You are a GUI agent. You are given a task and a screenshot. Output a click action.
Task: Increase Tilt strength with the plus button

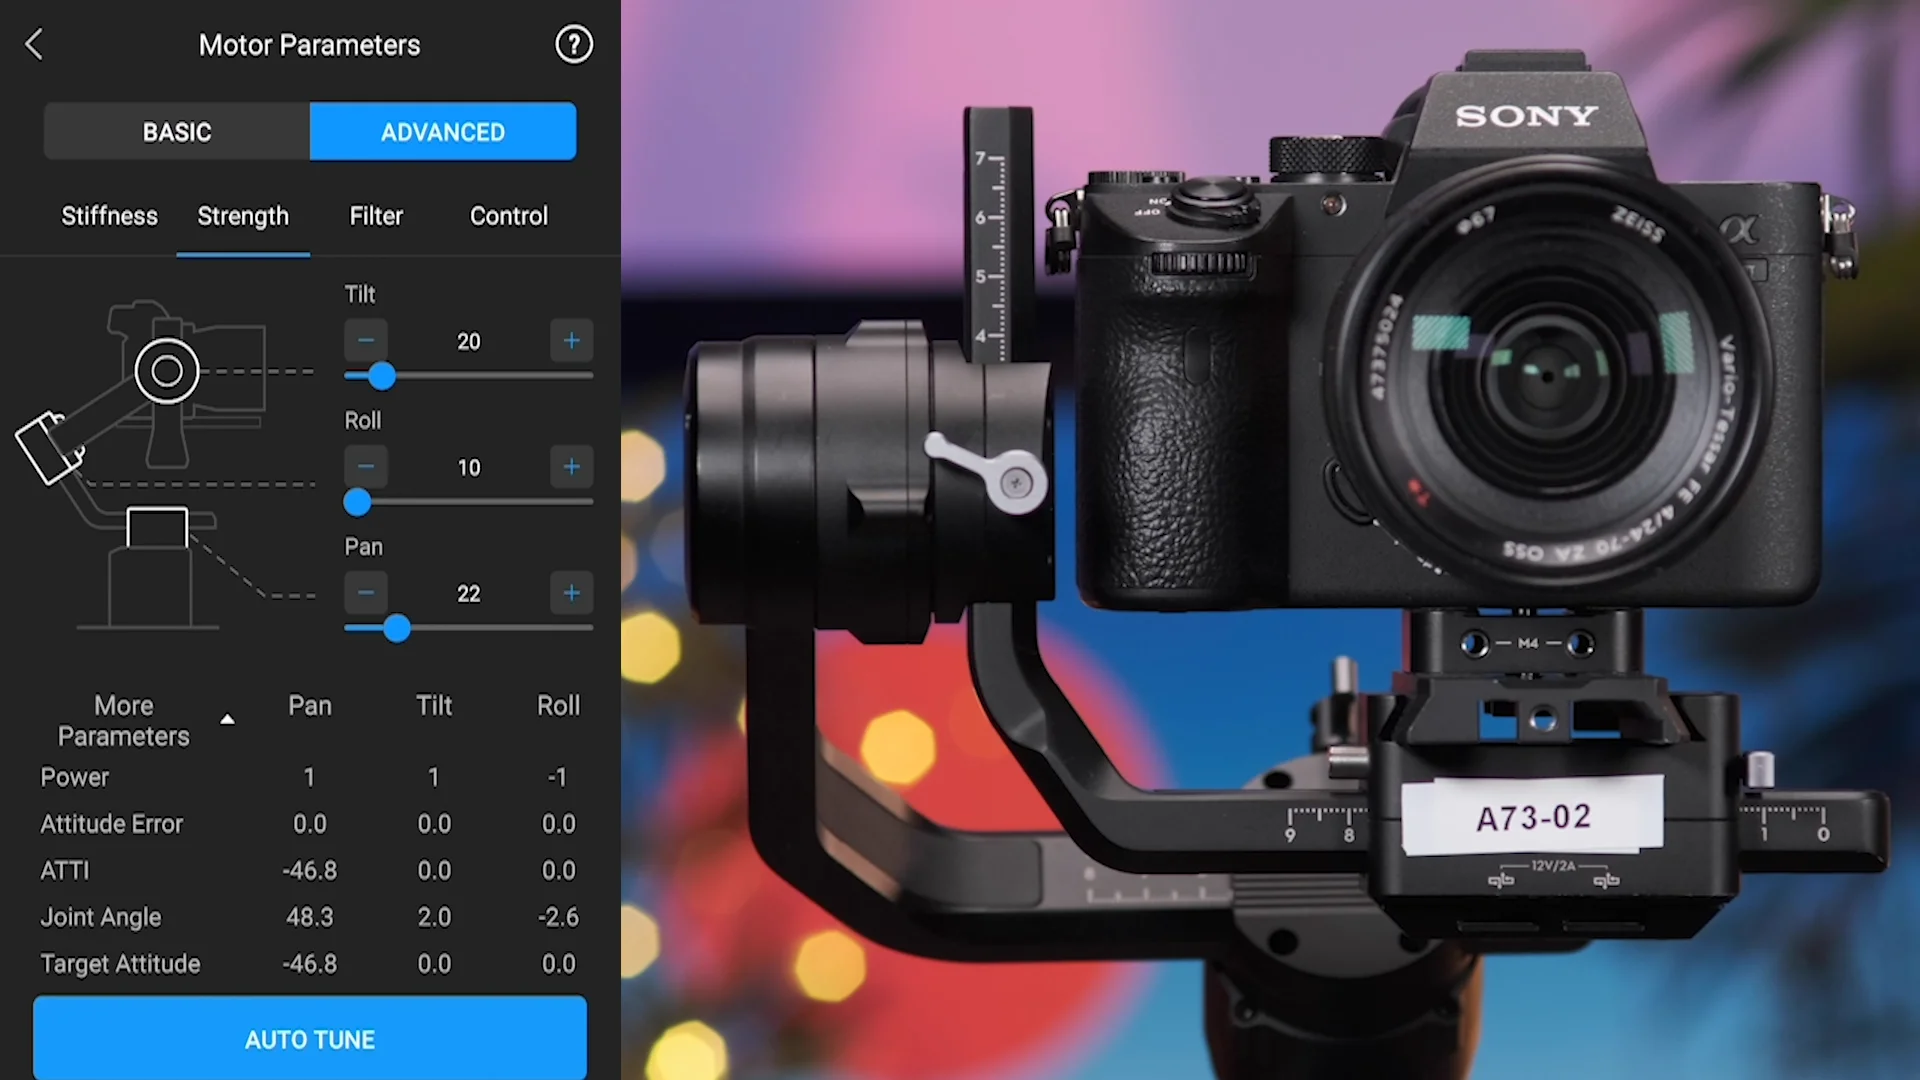point(571,341)
